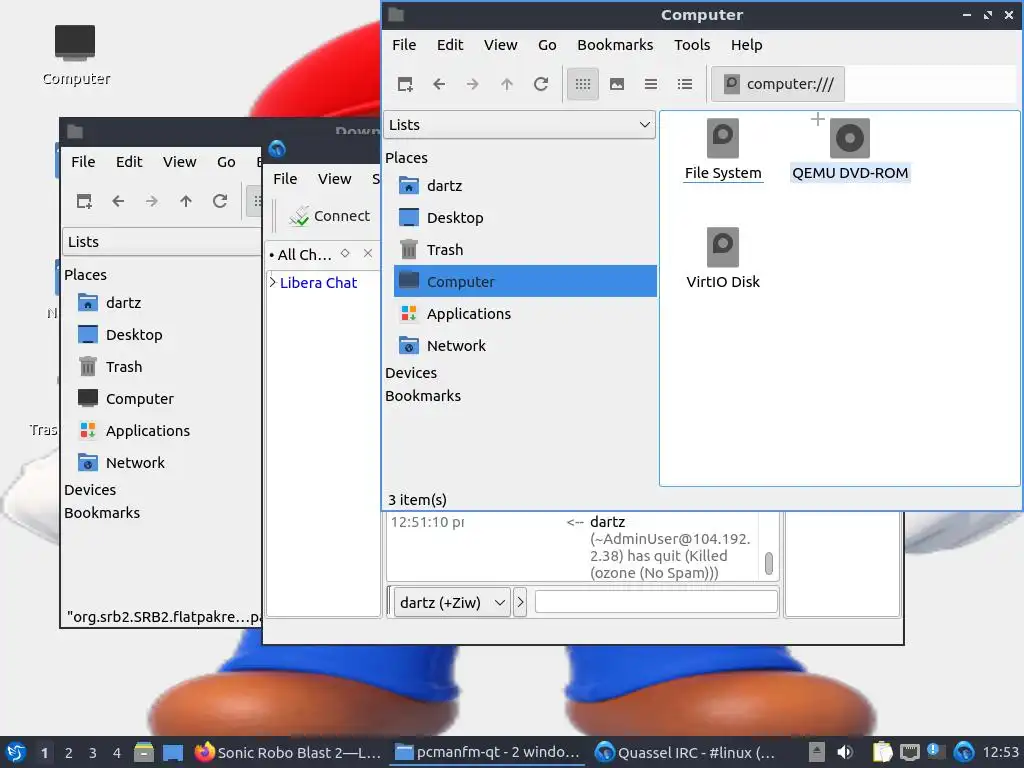The height and width of the screenshot is (768, 1024).
Task: Float the All Chats panel in Quassel
Action: [x=345, y=253]
